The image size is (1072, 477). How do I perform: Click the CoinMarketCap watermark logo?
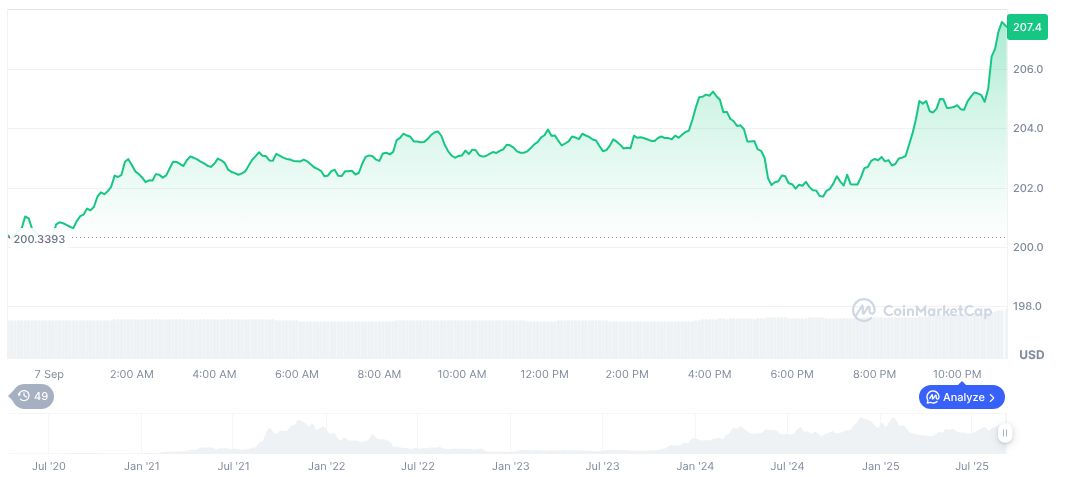click(x=921, y=311)
